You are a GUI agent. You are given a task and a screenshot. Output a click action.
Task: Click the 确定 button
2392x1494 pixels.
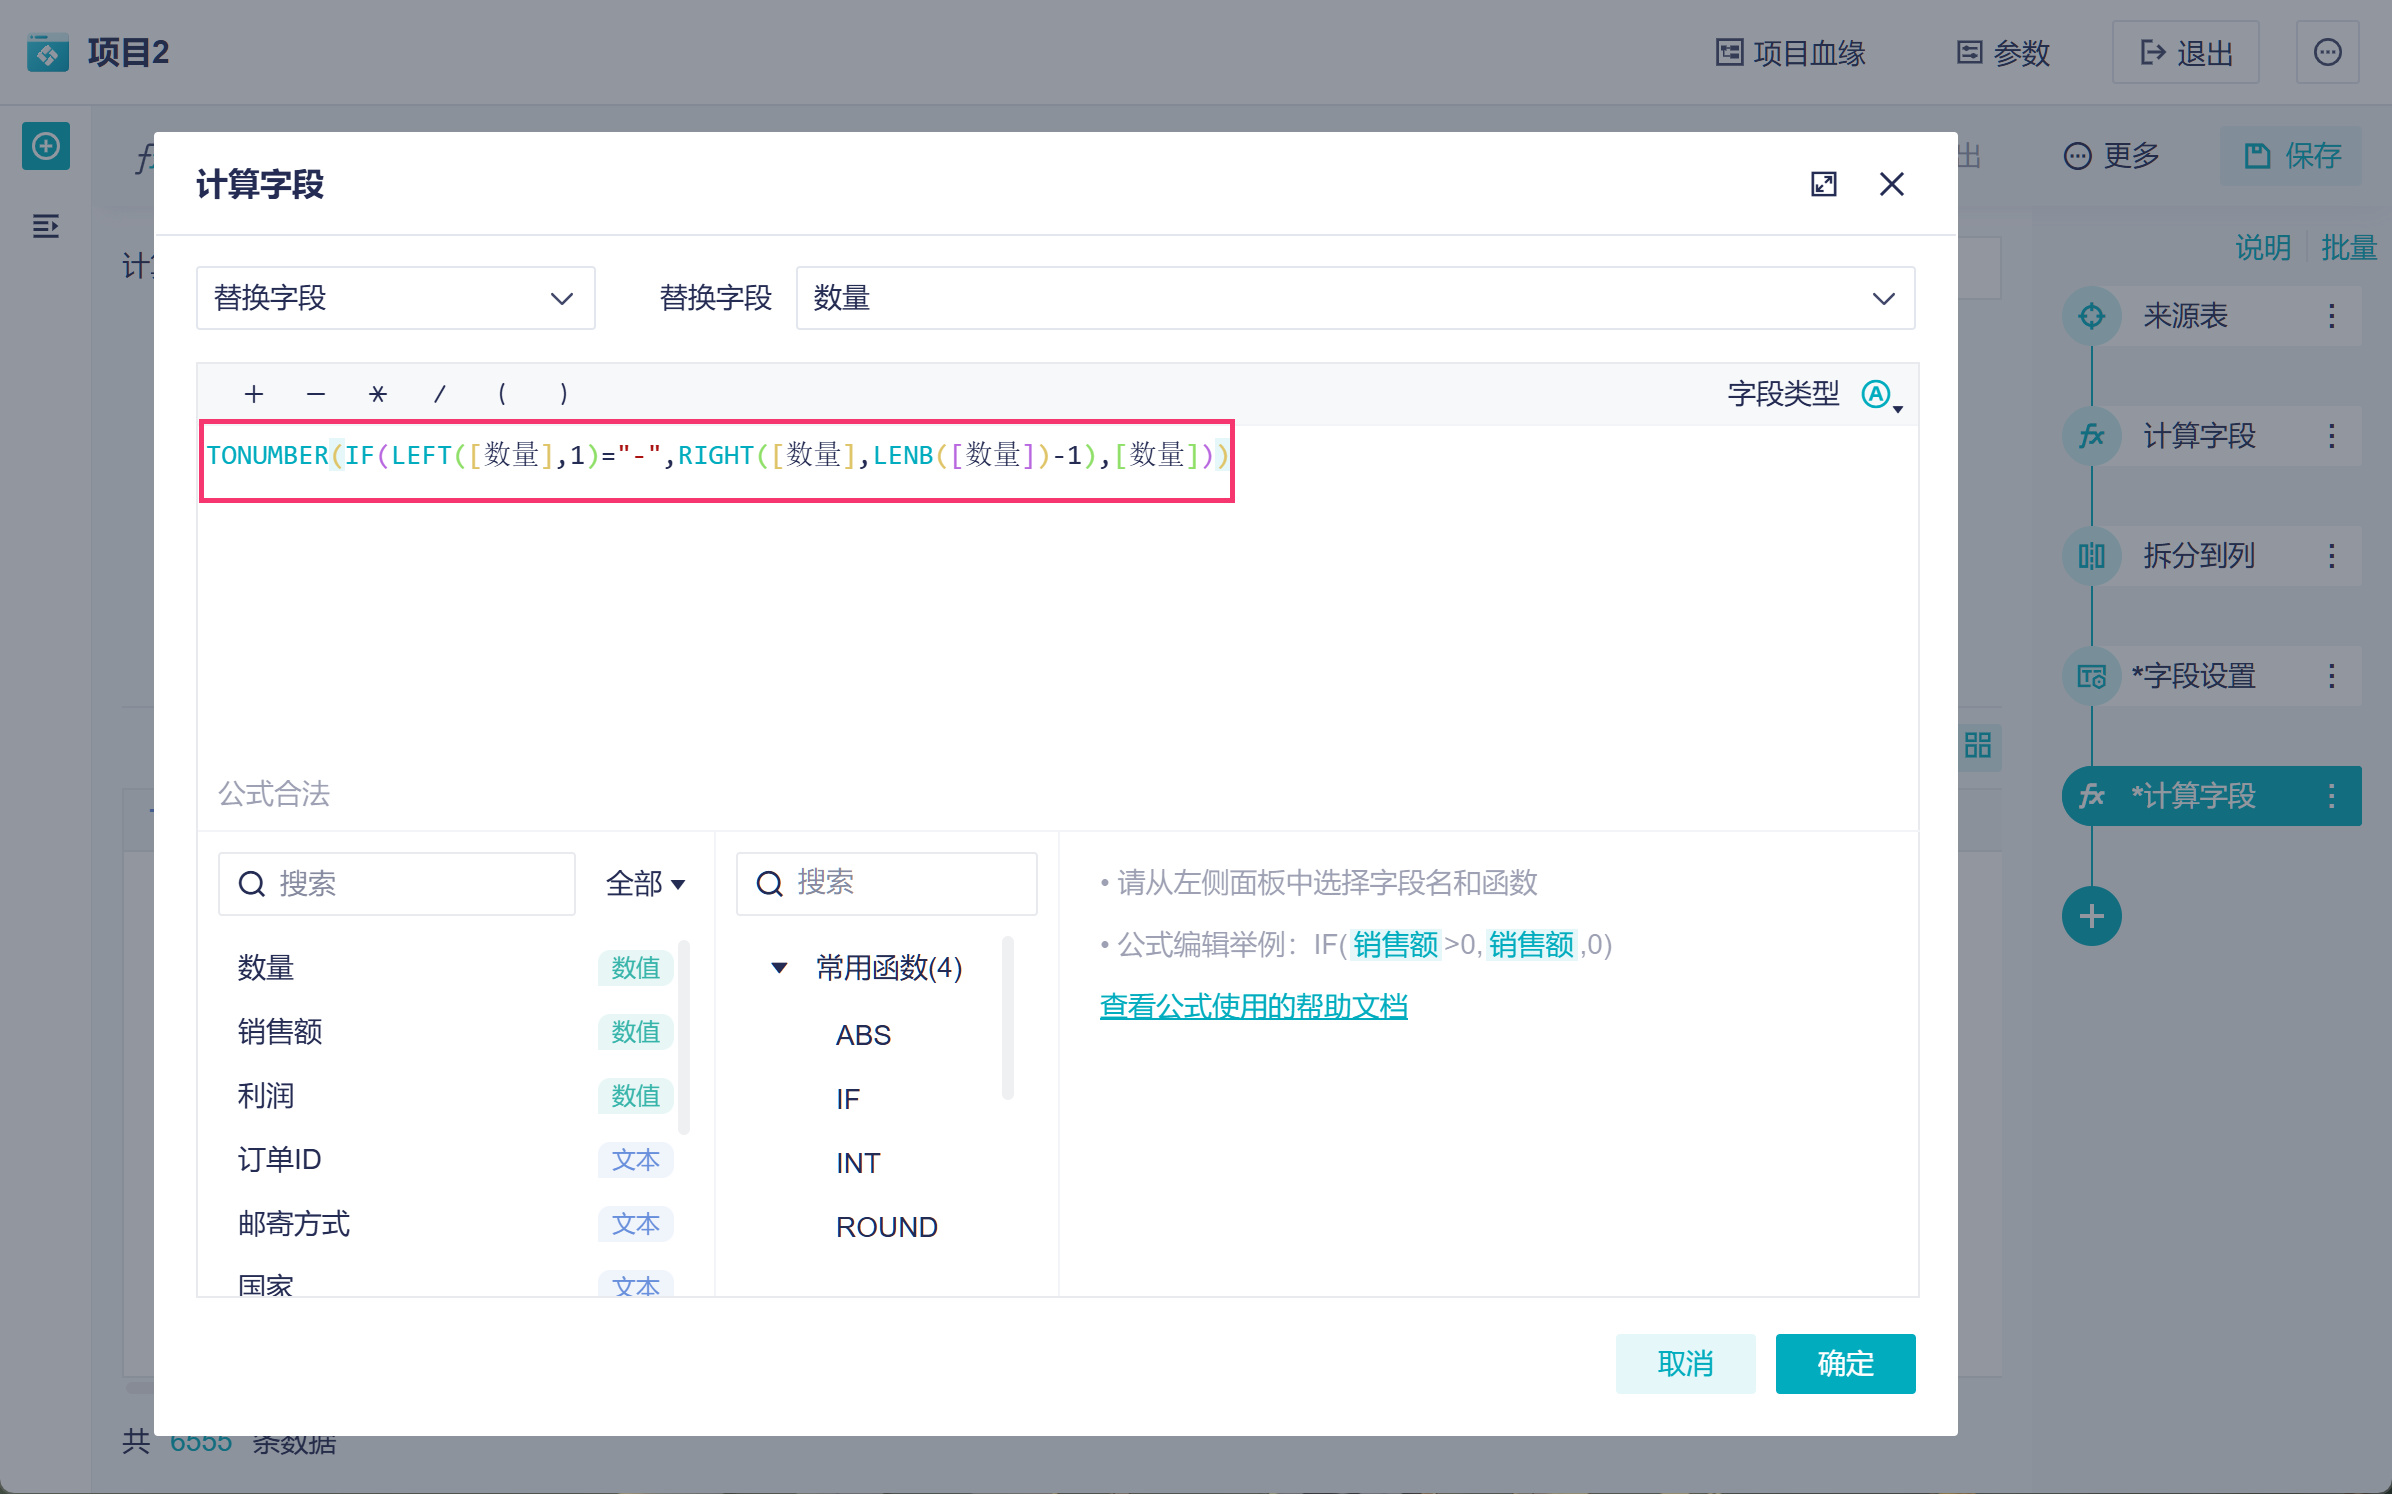pyautogui.click(x=1844, y=1363)
